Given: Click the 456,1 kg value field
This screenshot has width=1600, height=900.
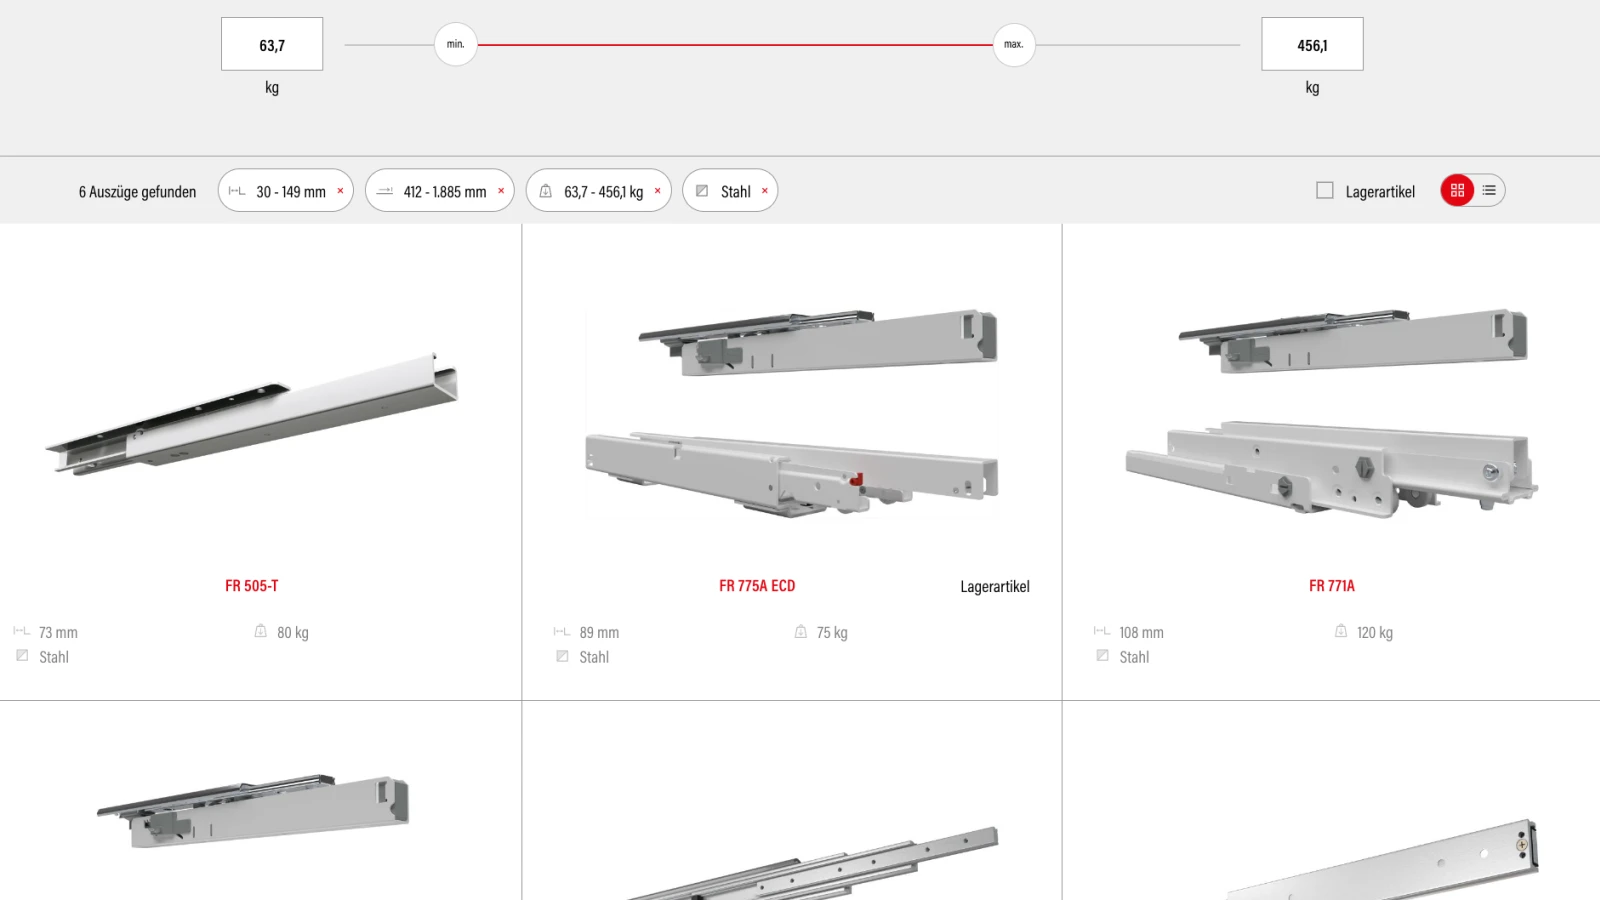Looking at the screenshot, I should (1312, 43).
